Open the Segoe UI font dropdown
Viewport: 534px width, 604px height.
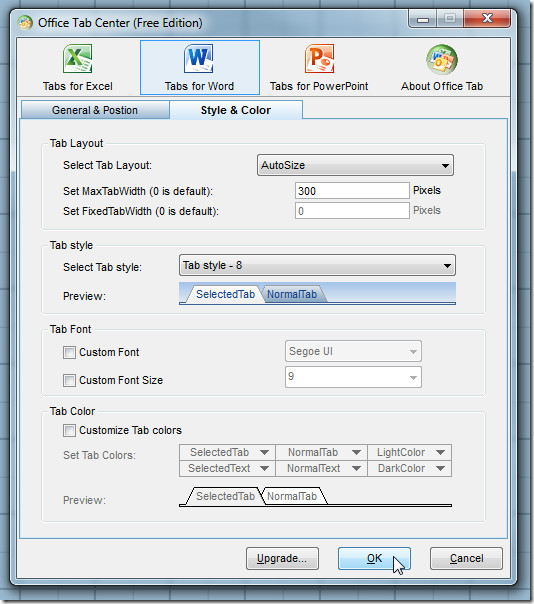tap(353, 351)
